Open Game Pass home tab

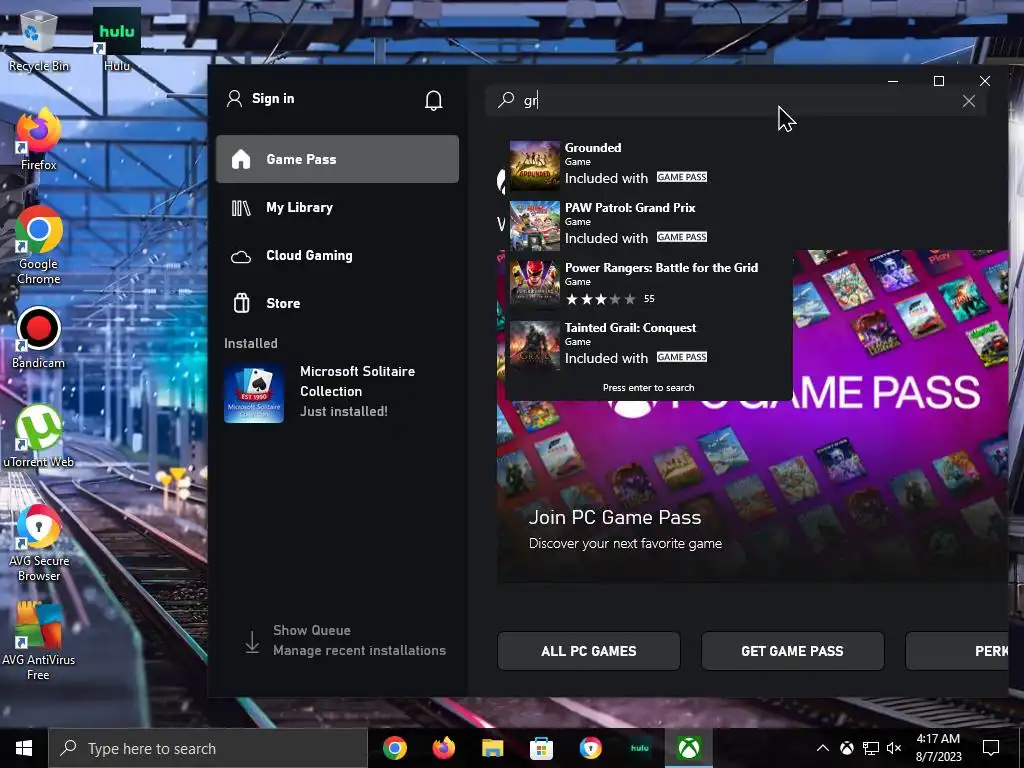(x=337, y=159)
